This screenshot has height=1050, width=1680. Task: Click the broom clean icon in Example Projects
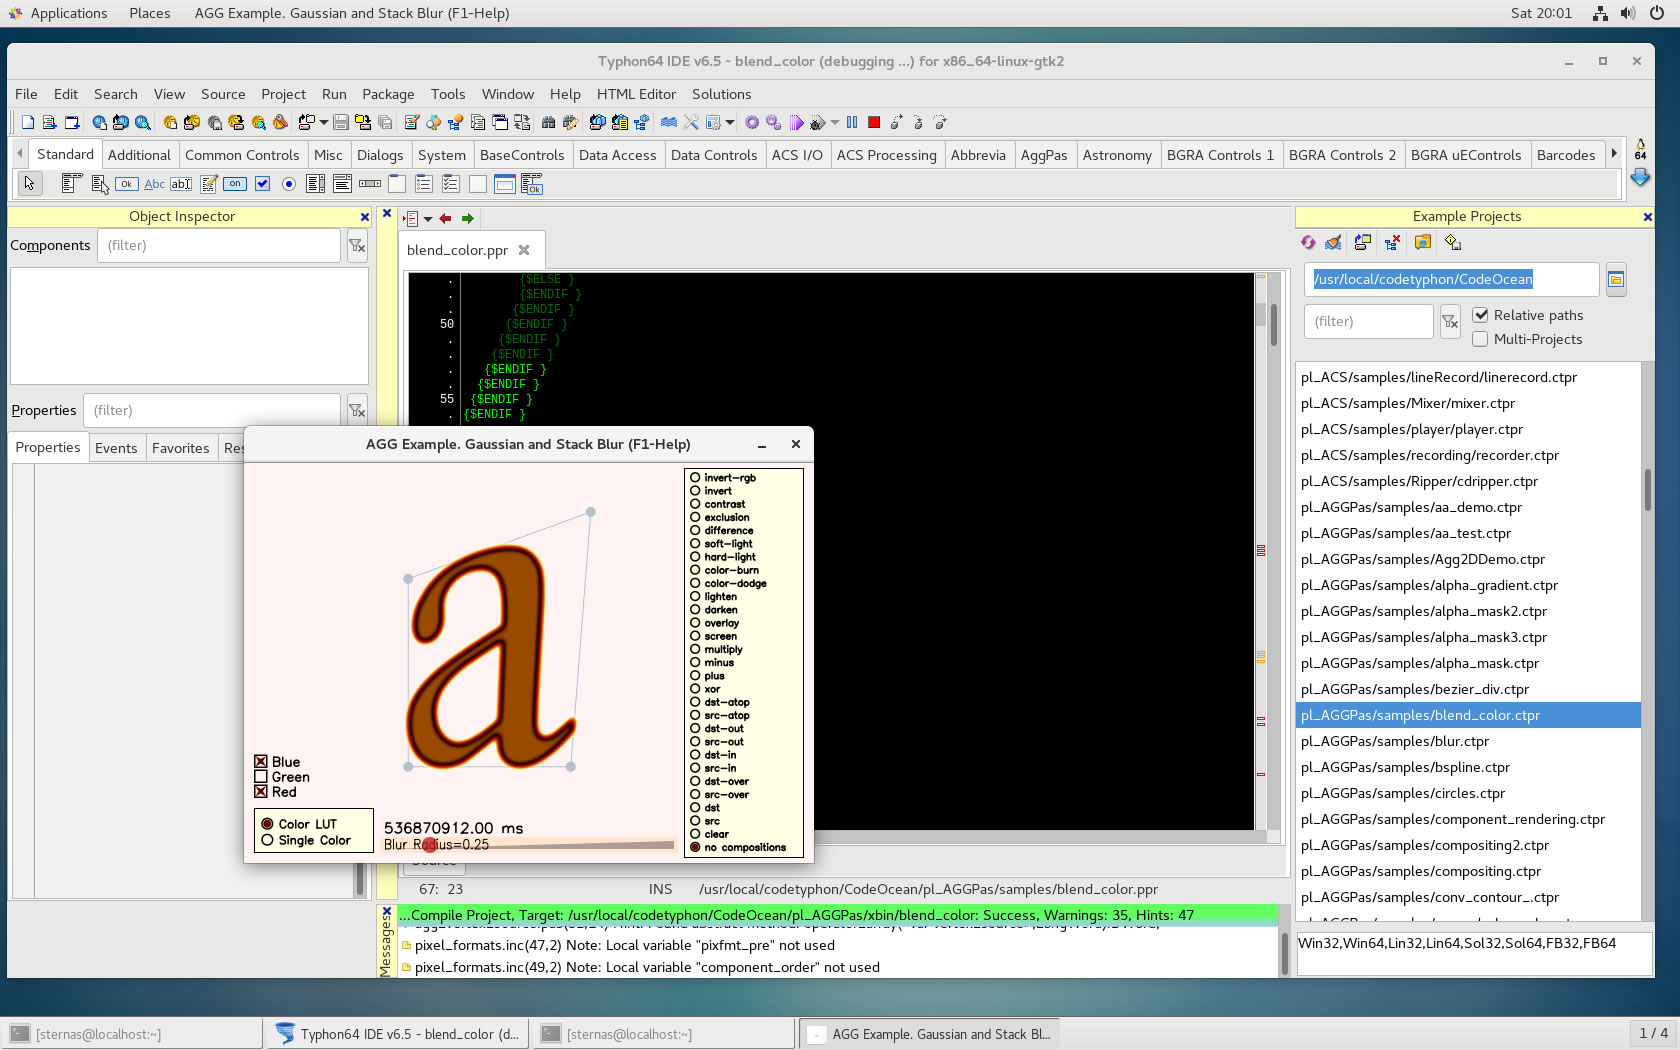(1334, 242)
